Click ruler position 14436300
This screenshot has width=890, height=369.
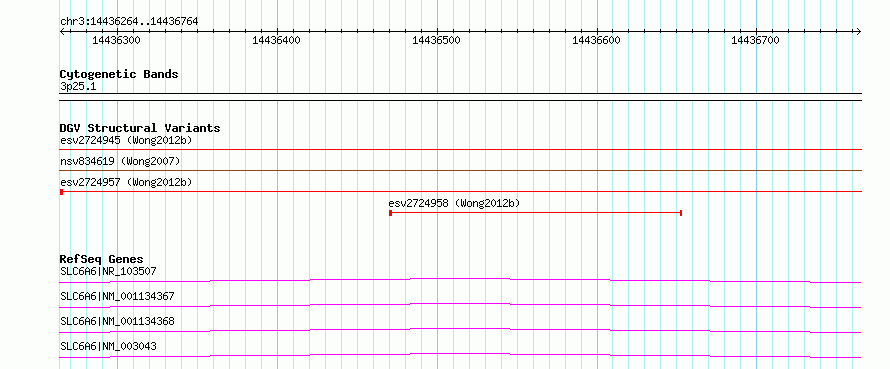coord(116,40)
